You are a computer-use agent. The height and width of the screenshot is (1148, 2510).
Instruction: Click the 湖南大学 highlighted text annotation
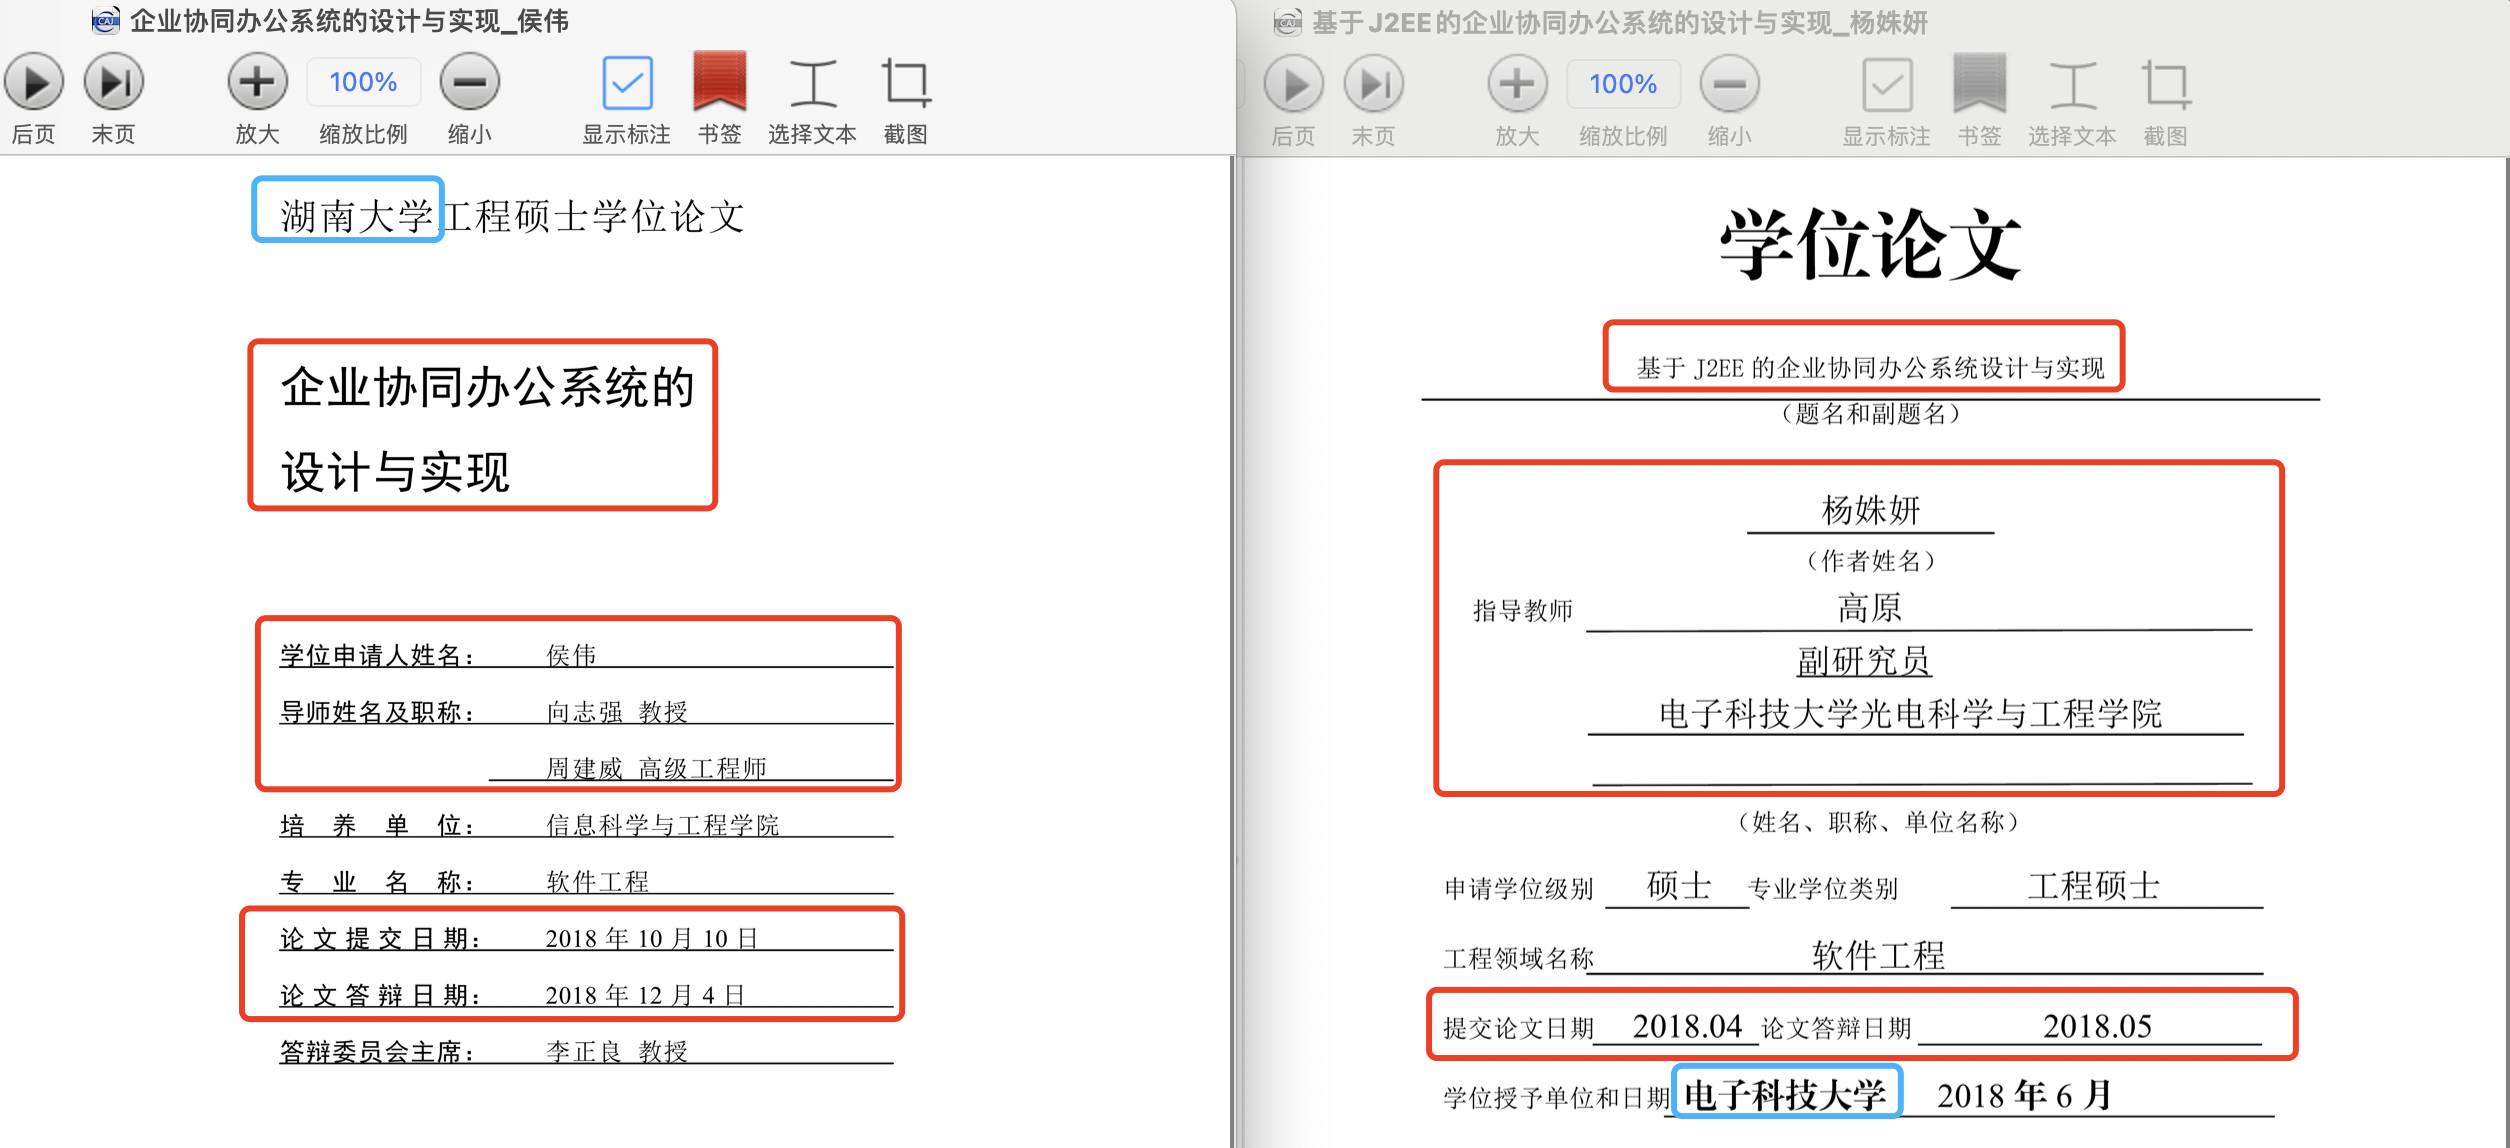(349, 211)
